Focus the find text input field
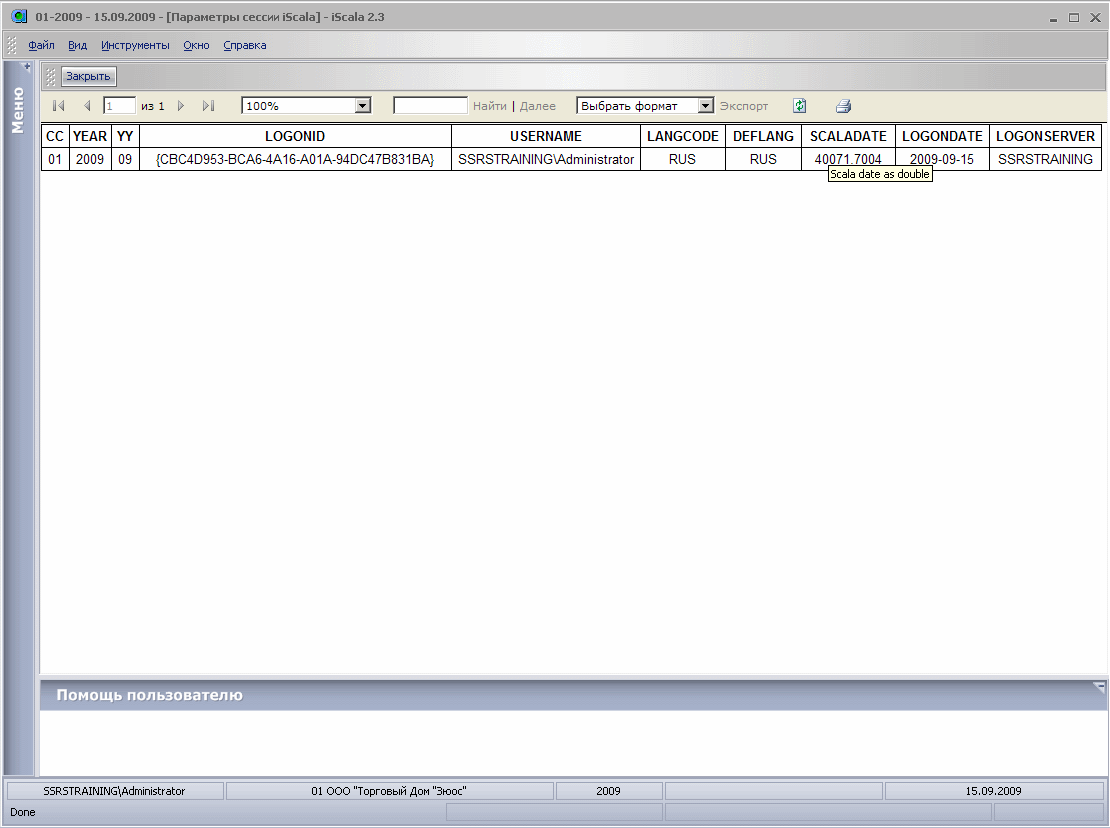 tap(430, 106)
